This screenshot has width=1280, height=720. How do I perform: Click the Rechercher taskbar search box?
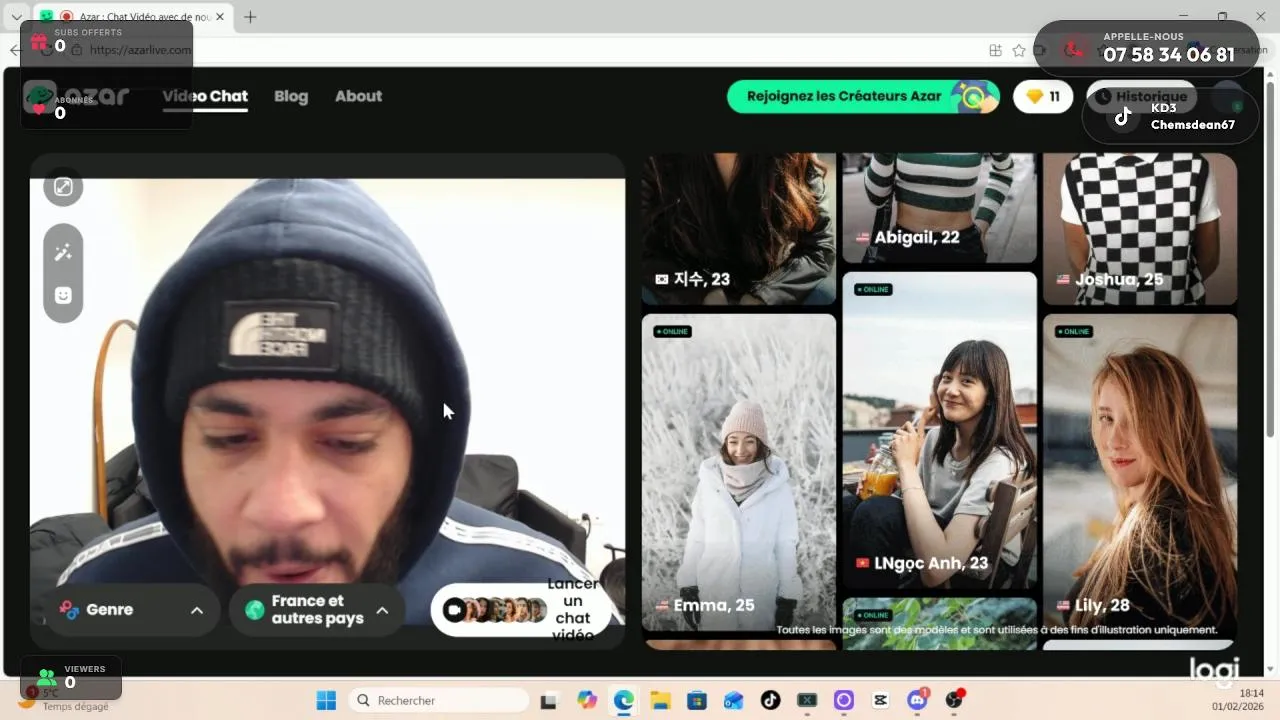click(x=438, y=700)
